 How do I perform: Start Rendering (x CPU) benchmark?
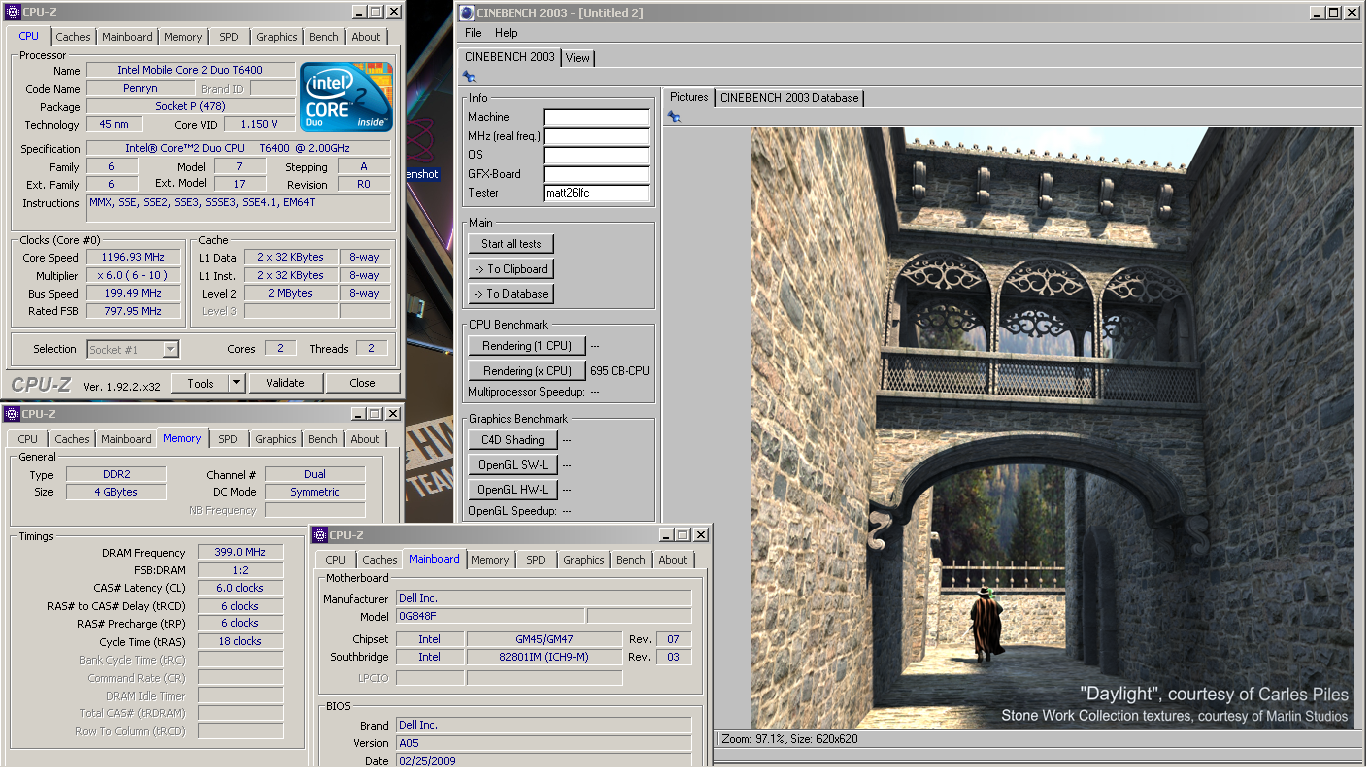(527, 371)
